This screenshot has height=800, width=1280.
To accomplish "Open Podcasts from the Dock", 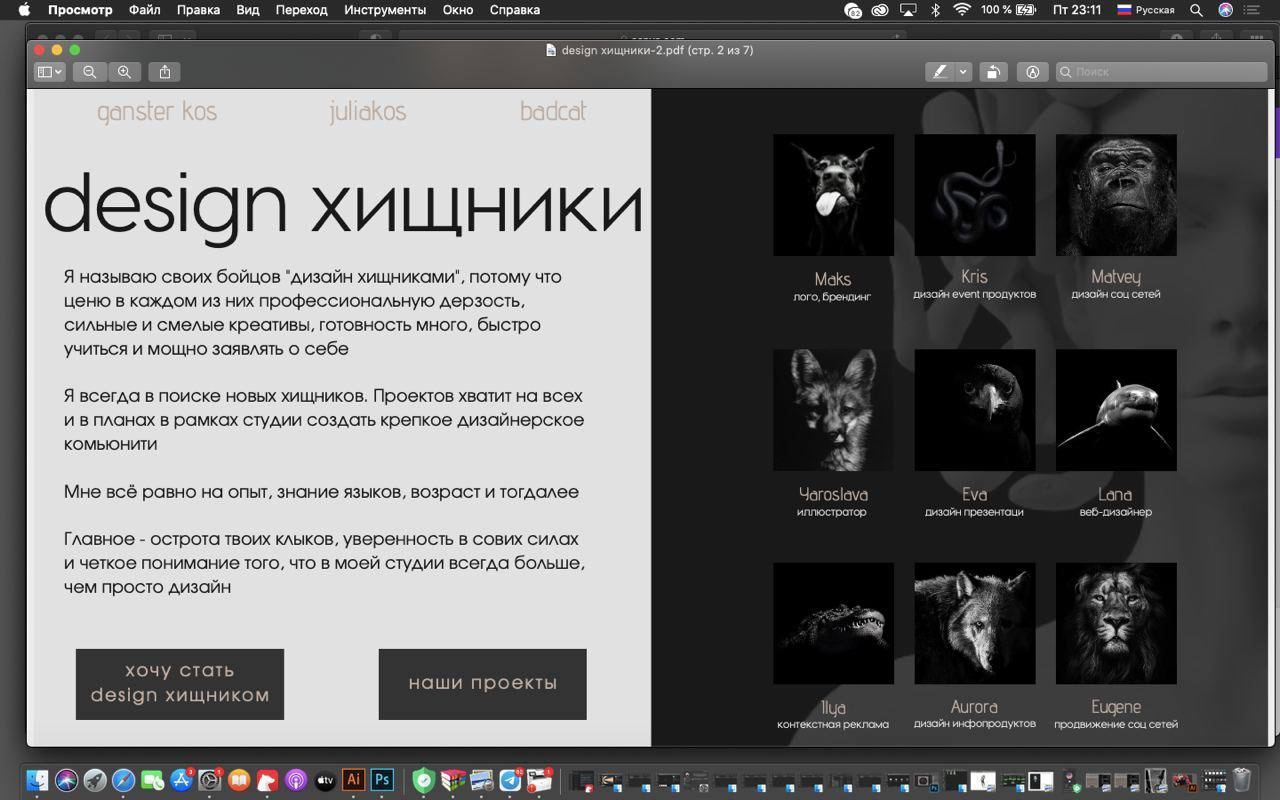I will pos(296,780).
